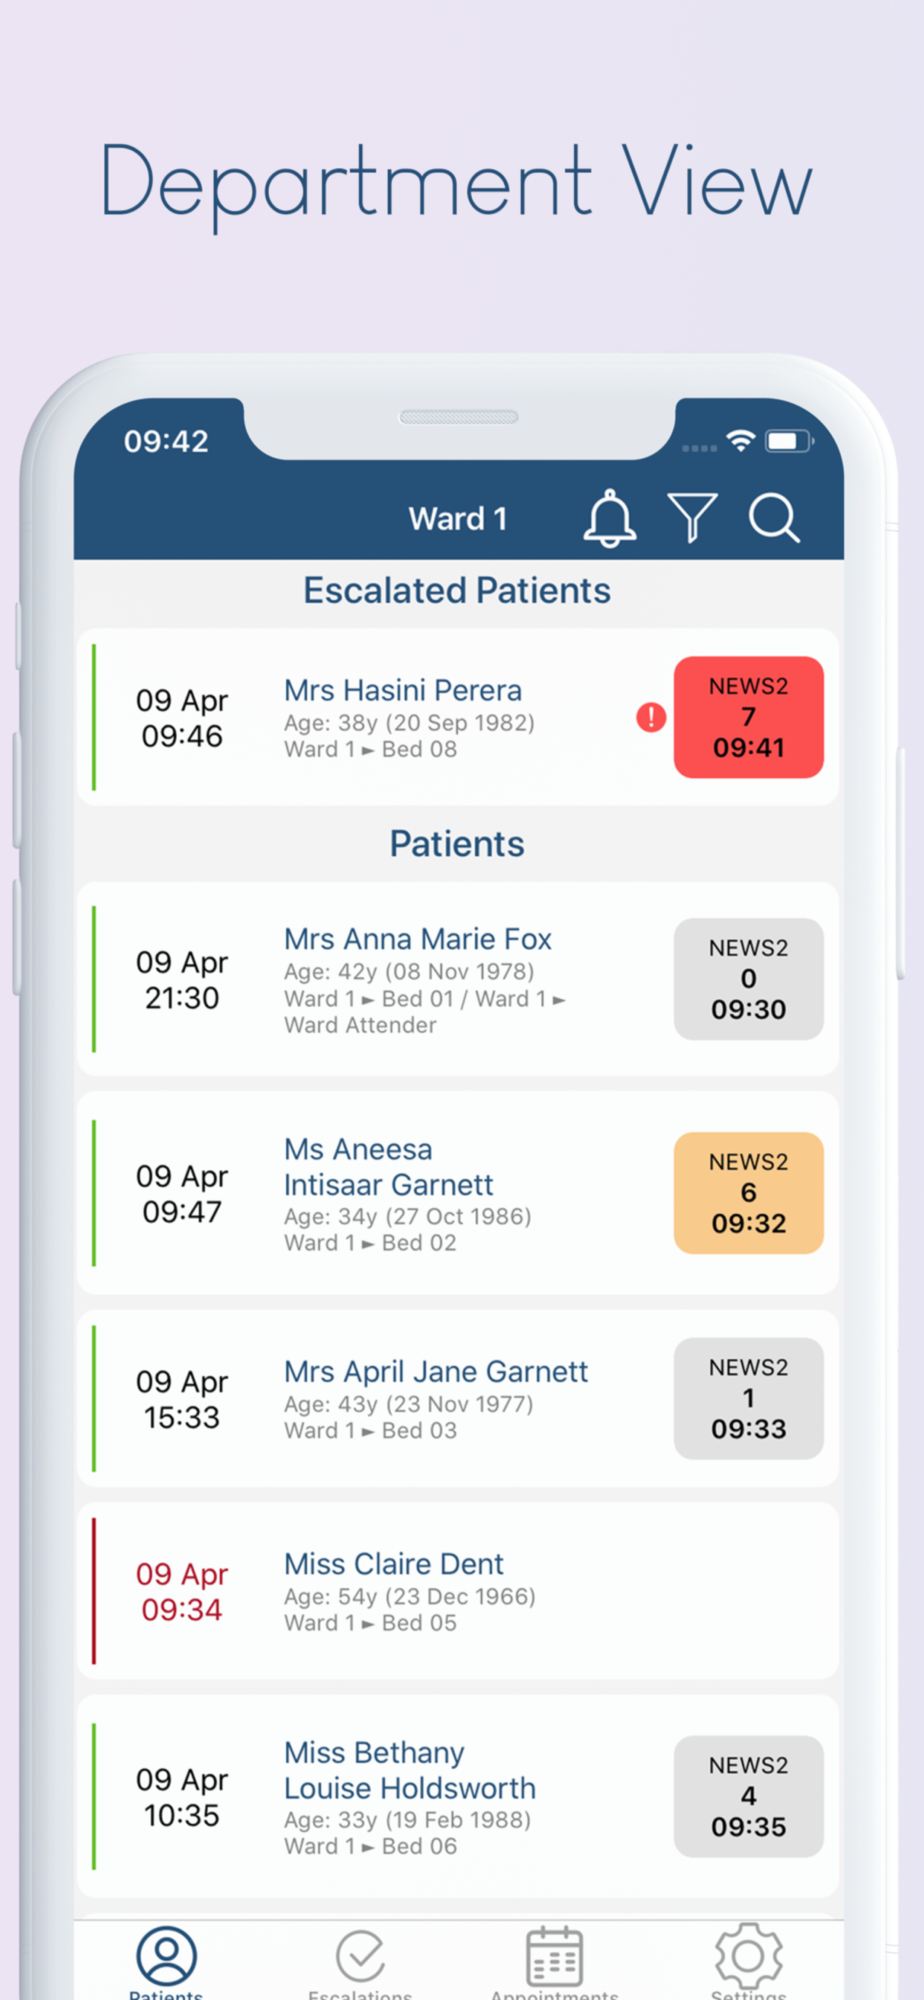Open the Patients tab icon
Screen dimensions: 924x2000
pyautogui.click(x=166, y=1958)
